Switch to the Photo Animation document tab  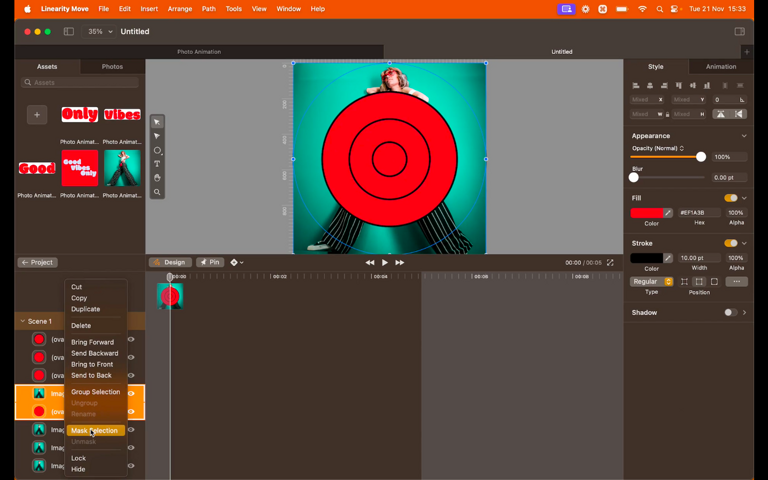tap(199, 51)
